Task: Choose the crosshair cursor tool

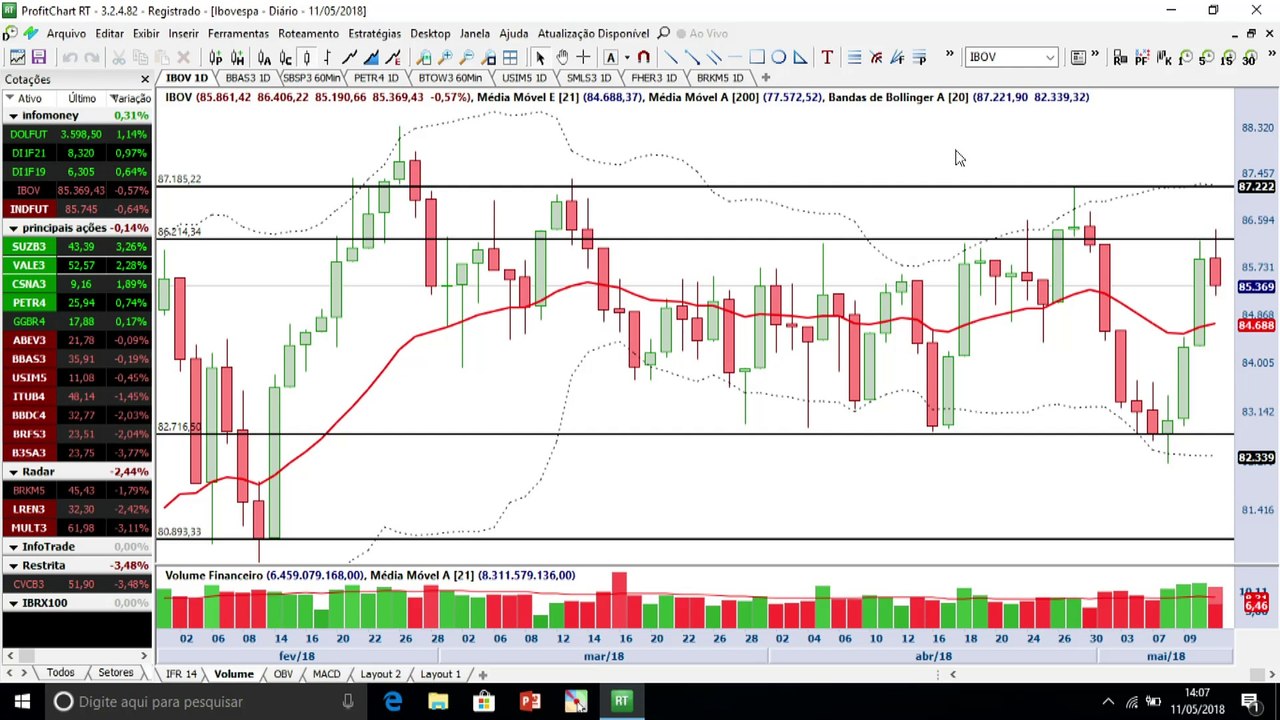Action: point(584,57)
